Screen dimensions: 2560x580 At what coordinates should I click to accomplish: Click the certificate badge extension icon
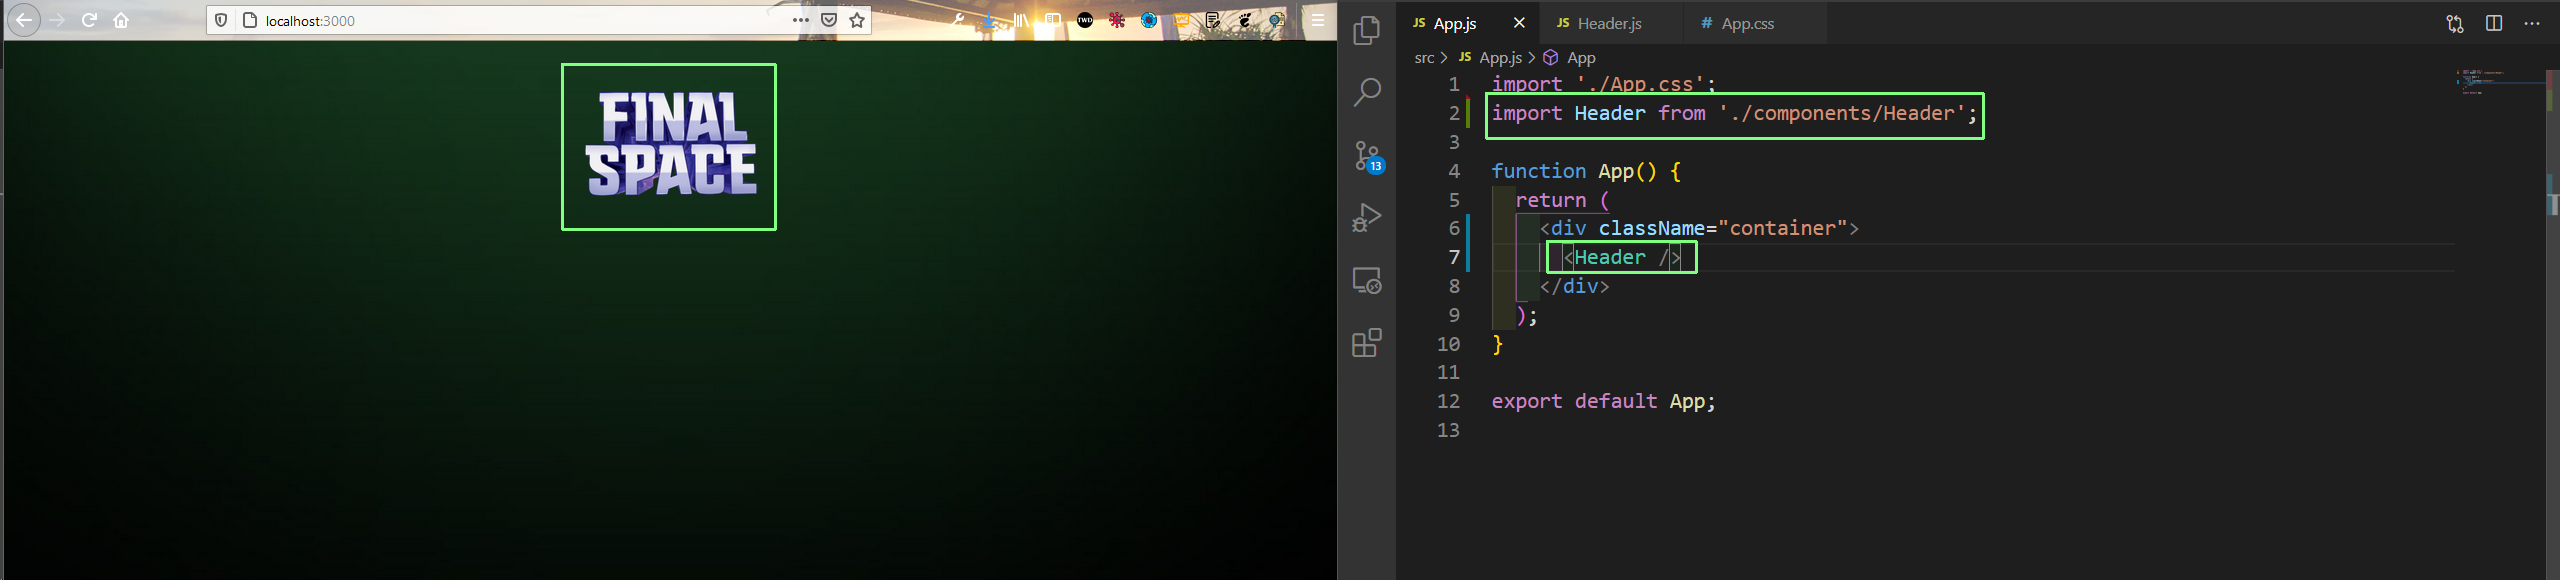(x=1277, y=20)
